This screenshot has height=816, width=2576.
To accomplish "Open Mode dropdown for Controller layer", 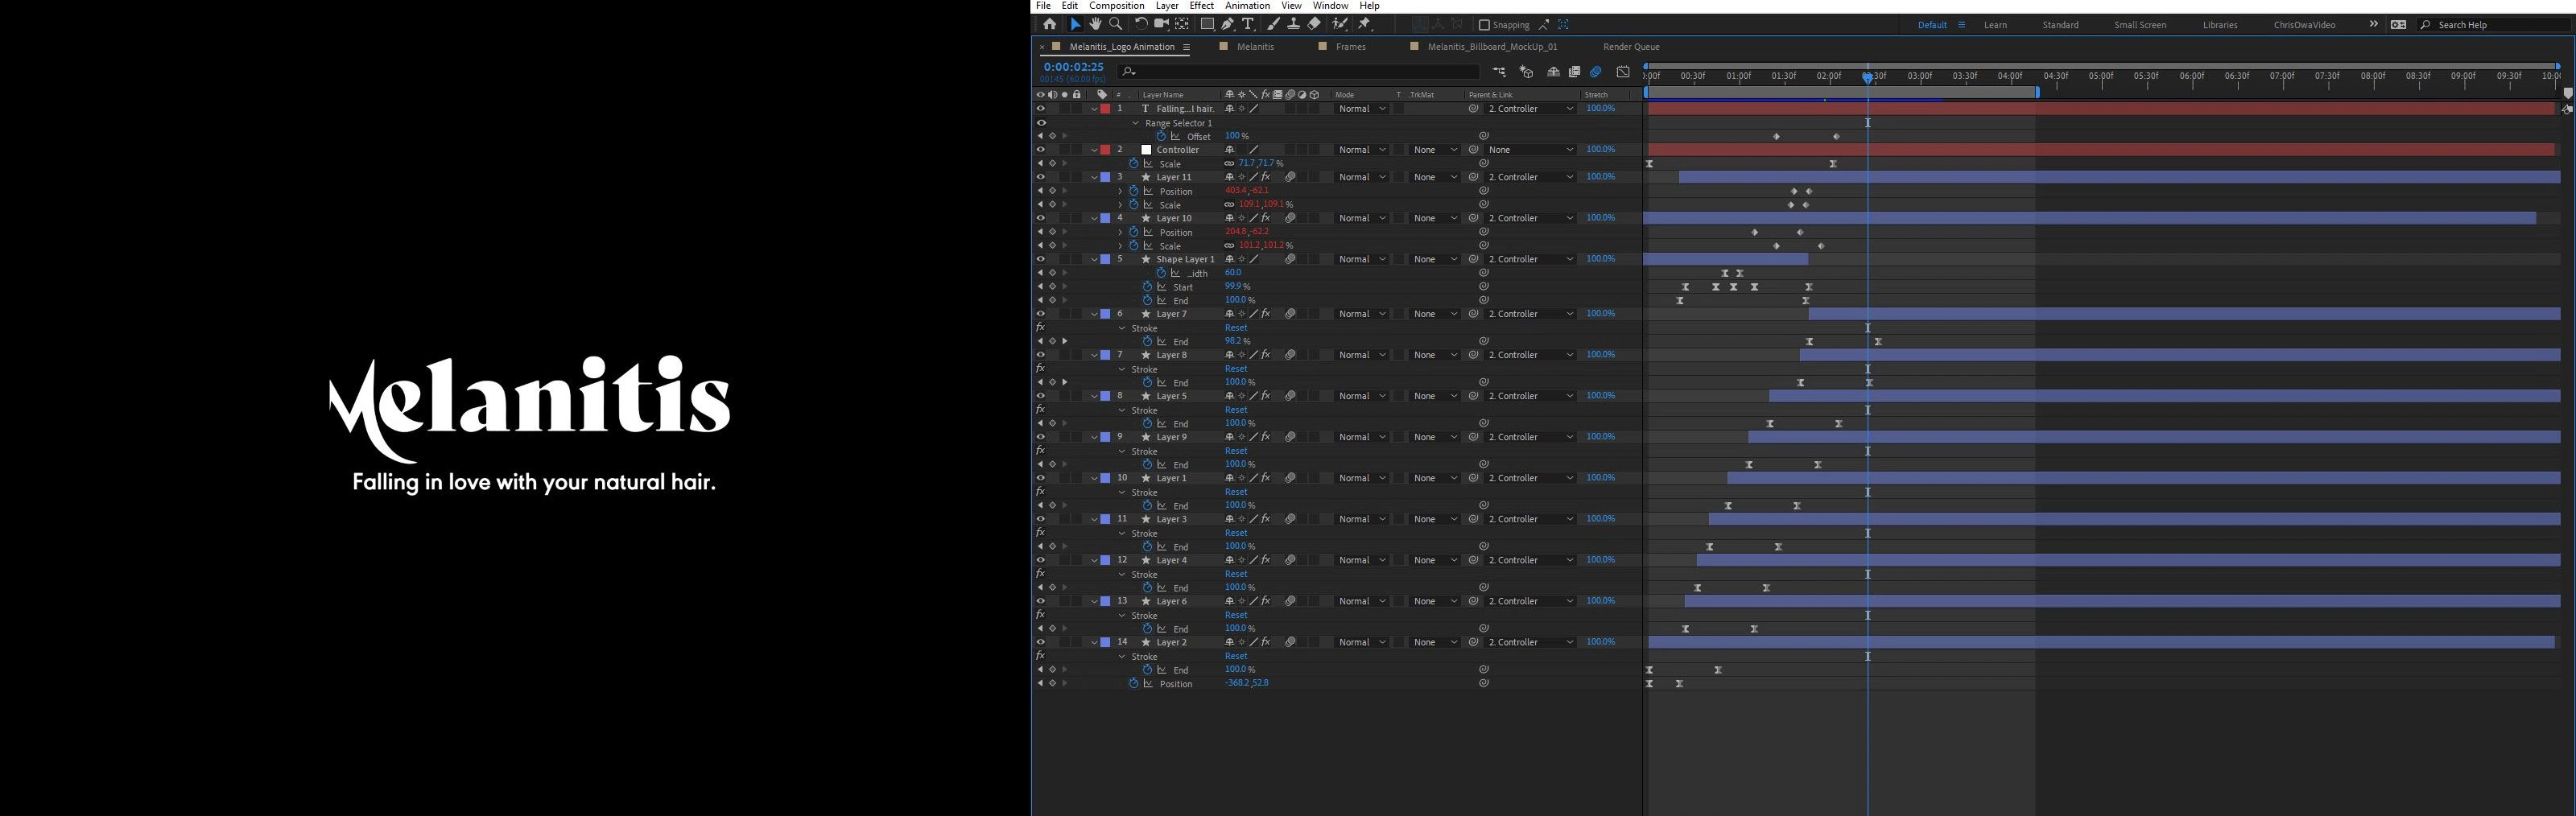I will pyautogui.click(x=1362, y=150).
